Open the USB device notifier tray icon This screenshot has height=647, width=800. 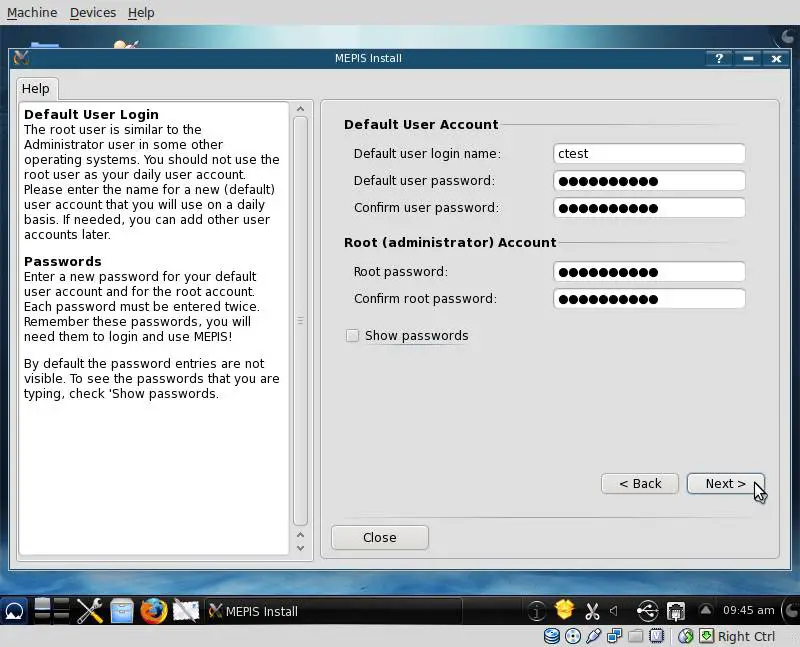coord(647,611)
